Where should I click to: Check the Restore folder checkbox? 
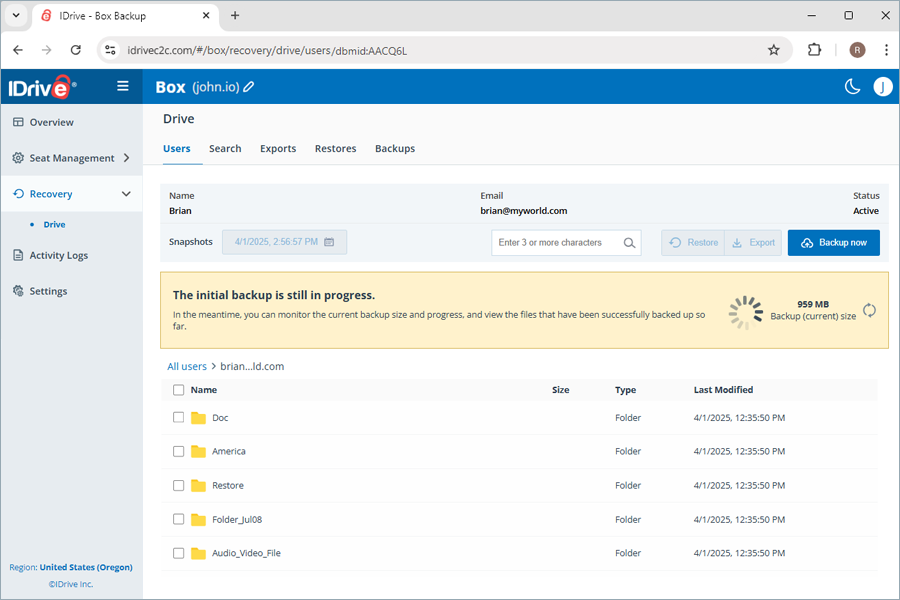pyautogui.click(x=179, y=485)
